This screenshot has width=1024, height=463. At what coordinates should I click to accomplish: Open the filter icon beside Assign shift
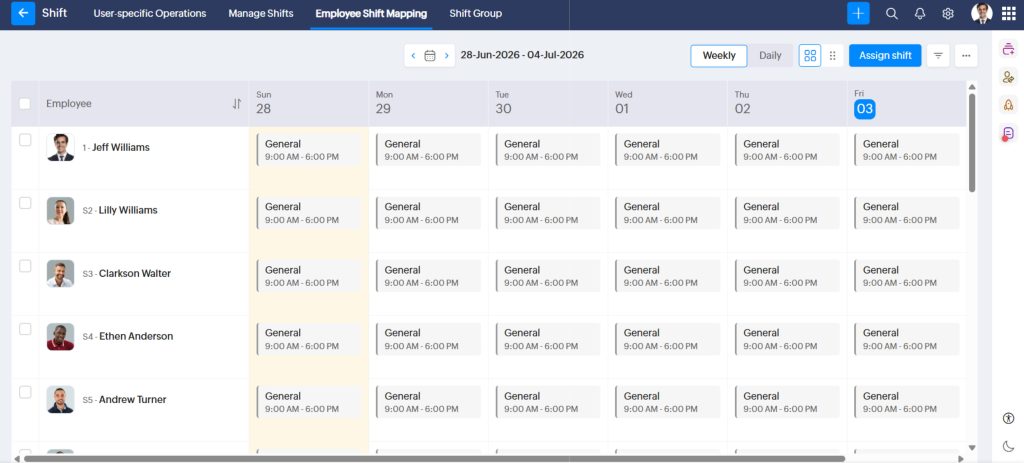pos(938,56)
